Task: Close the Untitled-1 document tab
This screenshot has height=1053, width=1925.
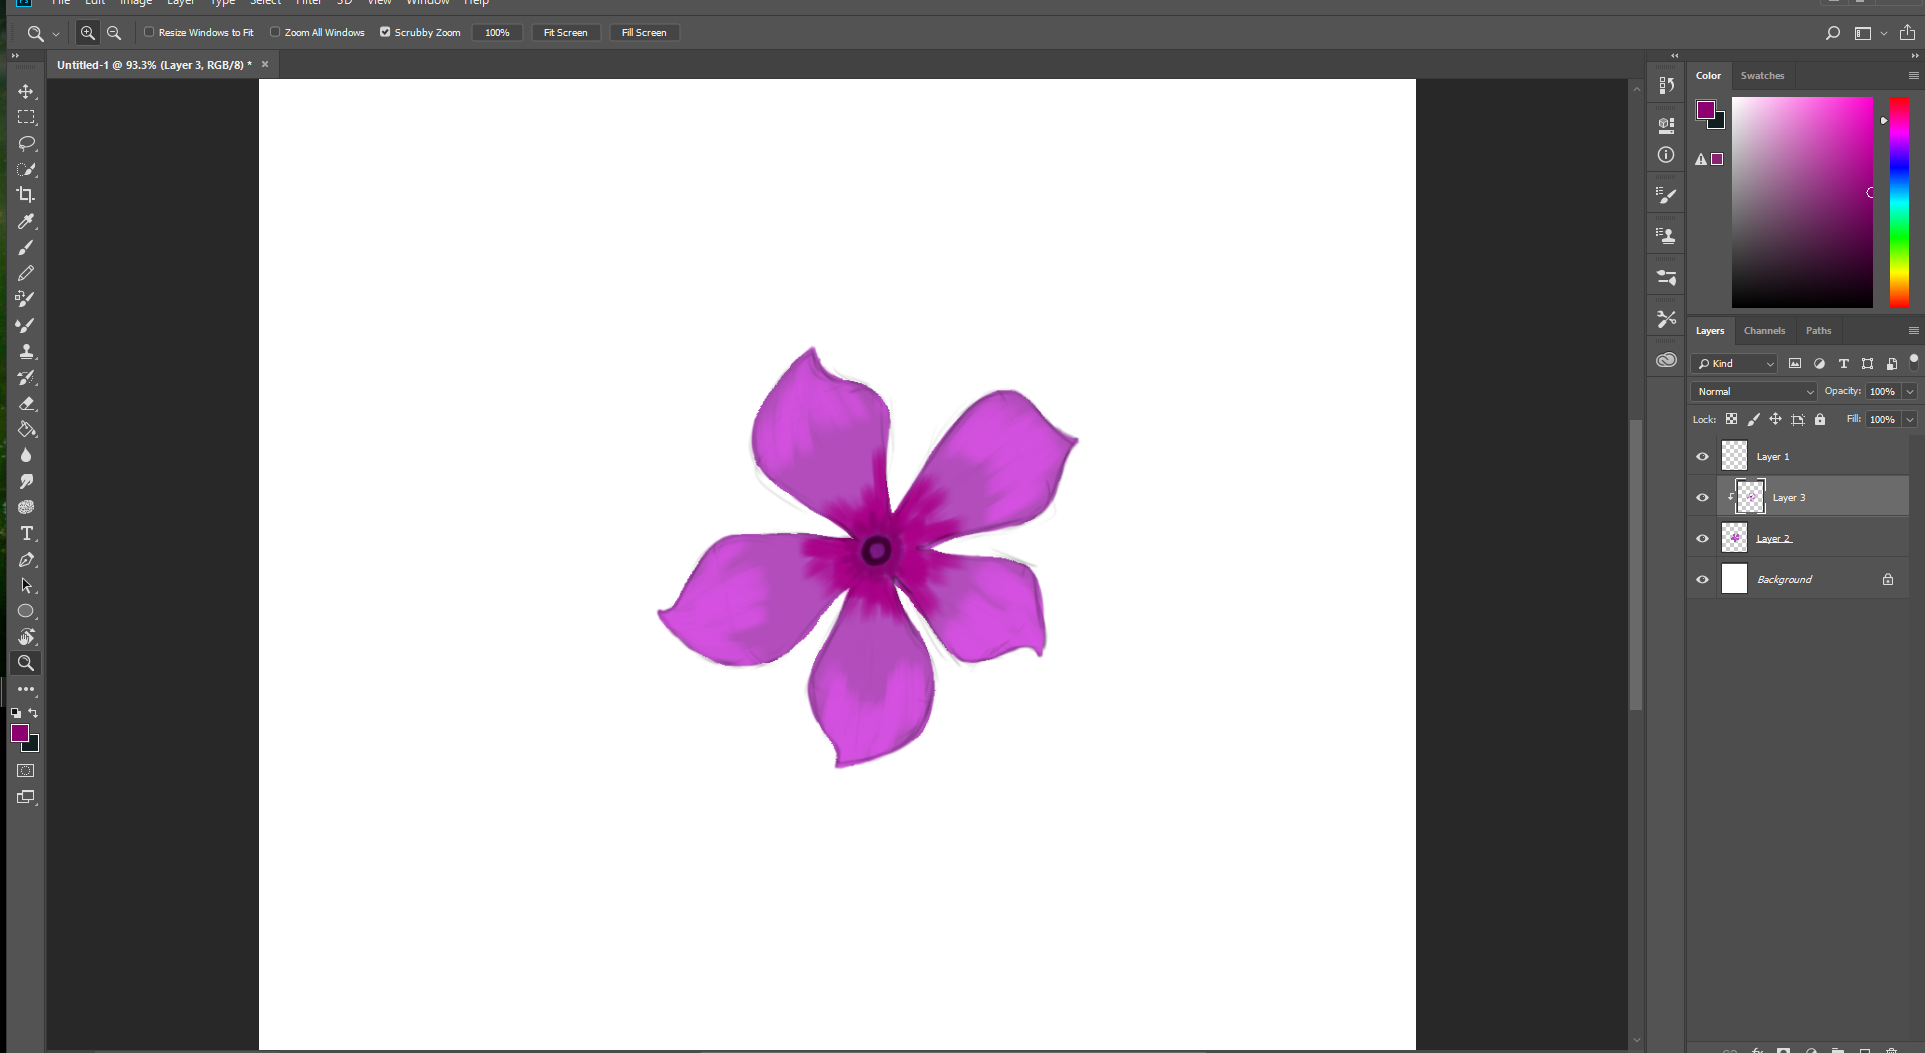Action: (x=265, y=64)
